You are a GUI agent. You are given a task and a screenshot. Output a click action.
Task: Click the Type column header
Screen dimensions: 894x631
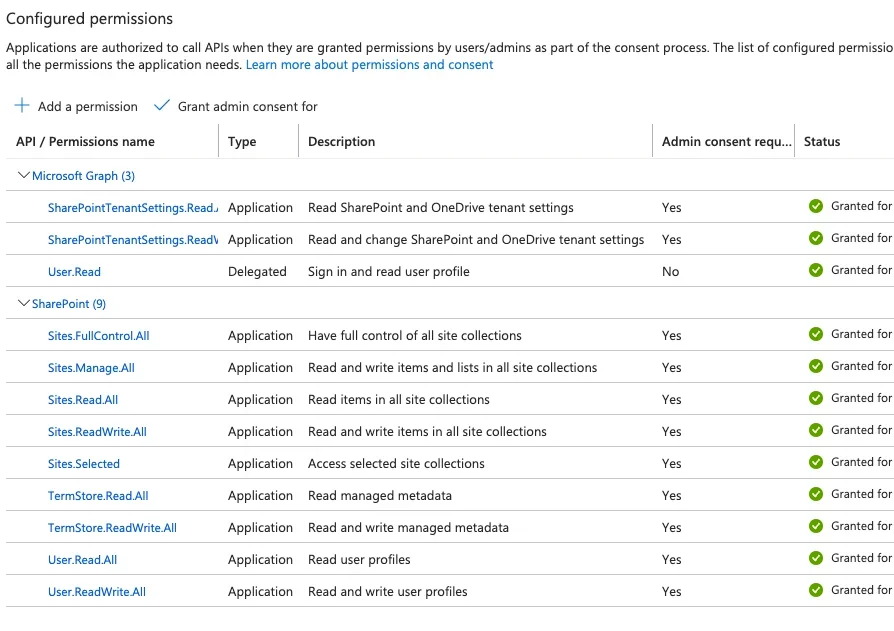(242, 142)
